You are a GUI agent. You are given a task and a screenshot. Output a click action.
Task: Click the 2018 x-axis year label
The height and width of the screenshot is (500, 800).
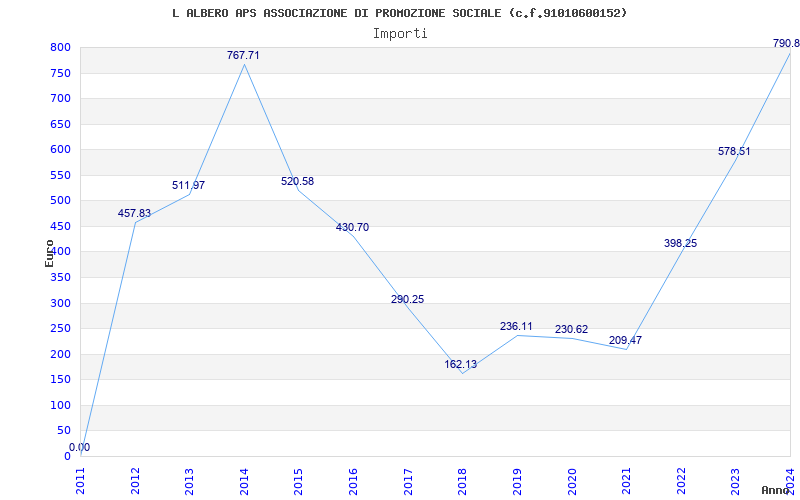(462, 481)
